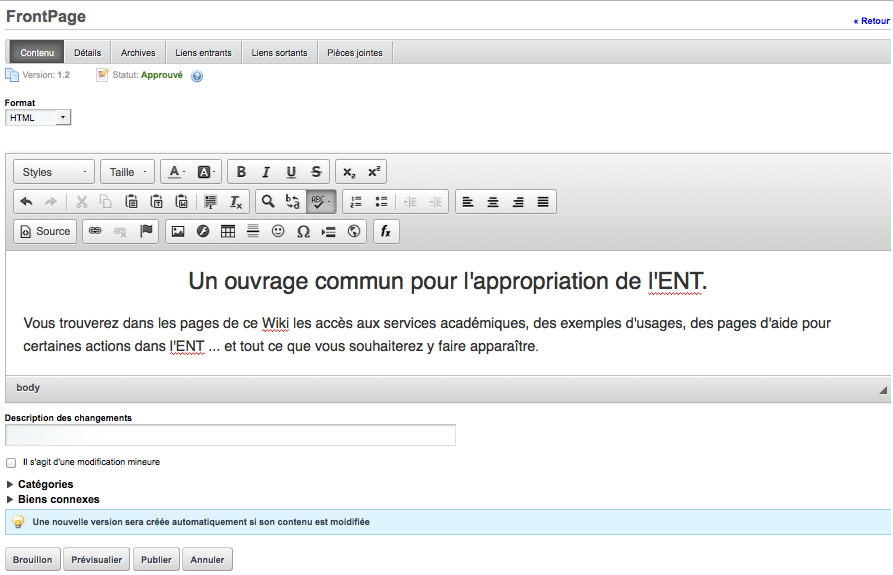The height and width of the screenshot is (575, 893).
Task: Insert a special character with omega icon
Action: point(303,232)
